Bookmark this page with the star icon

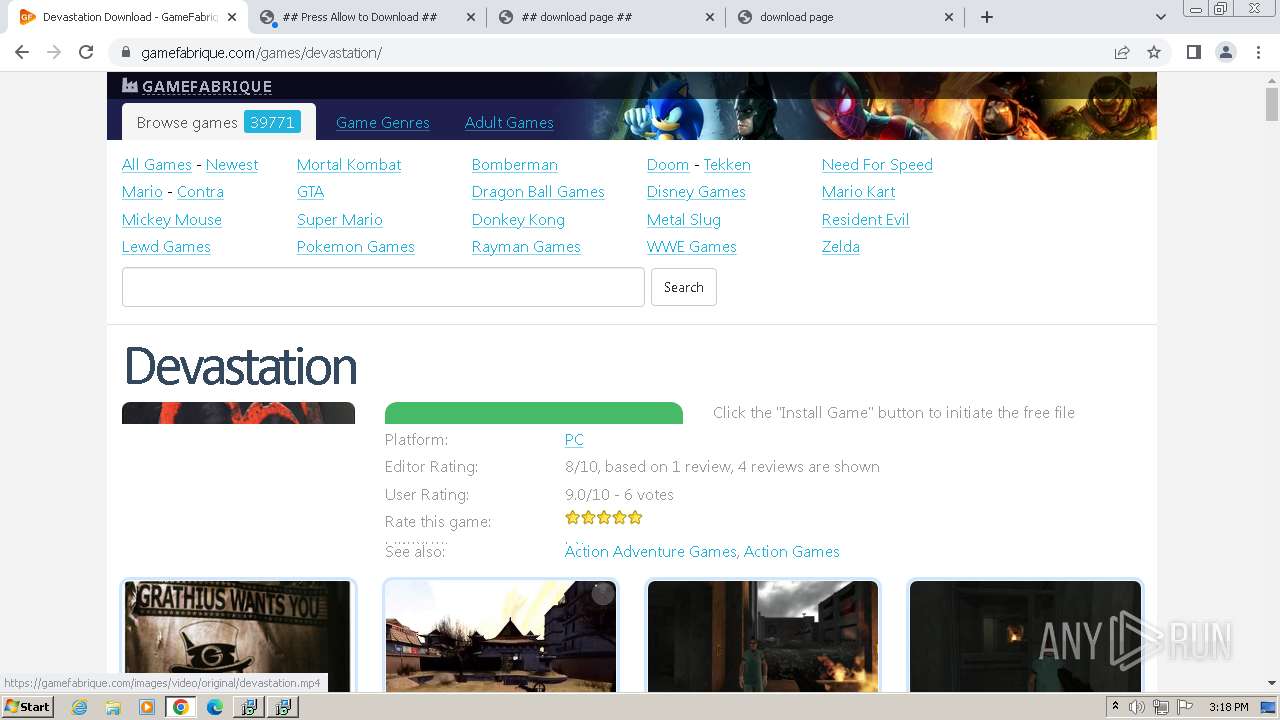point(1154,52)
